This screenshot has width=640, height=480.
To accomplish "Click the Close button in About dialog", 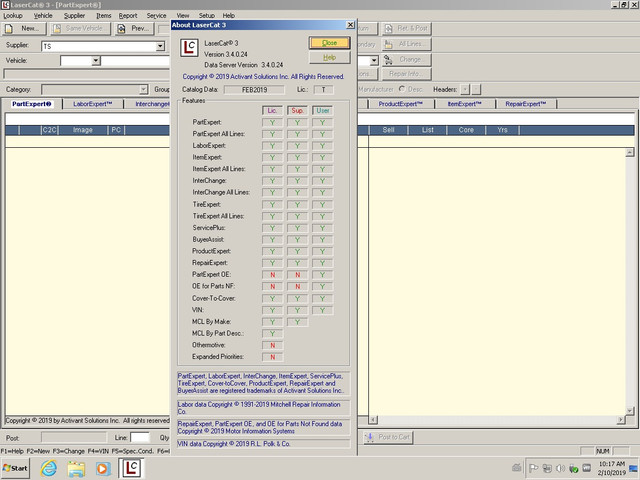I will 329,43.
